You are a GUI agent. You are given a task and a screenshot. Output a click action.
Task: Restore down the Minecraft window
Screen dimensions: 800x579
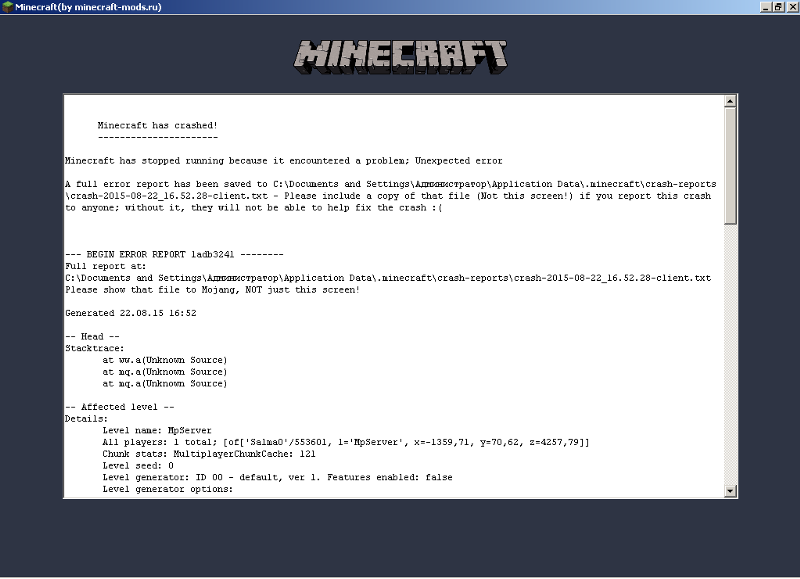pyautogui.click(x=778, y=7)
